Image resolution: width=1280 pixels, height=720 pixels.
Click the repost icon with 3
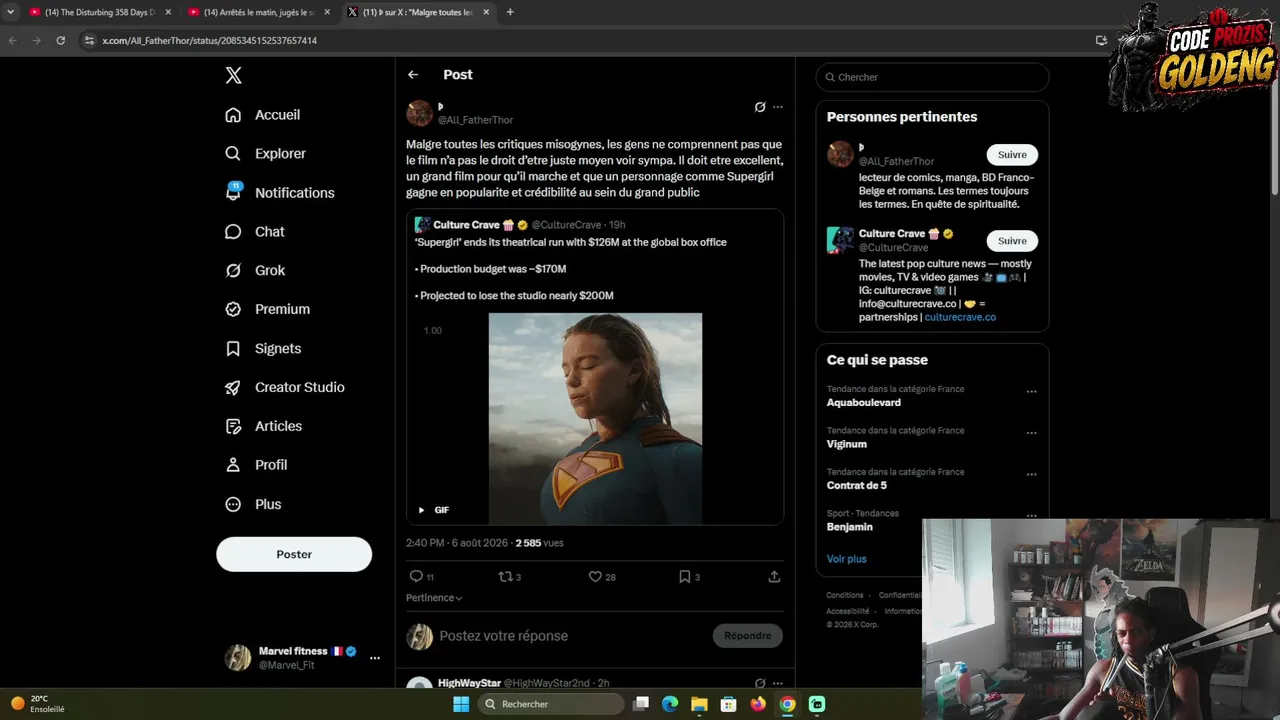point(505,577)
